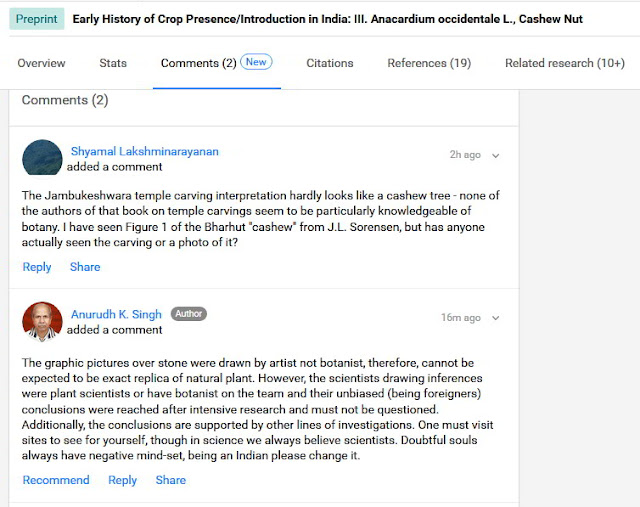Visit Shyamal Lakshminarayanan's profile name link
This screenshot has height=507, width=640.
pyautogui.click(x=145, y=151)
